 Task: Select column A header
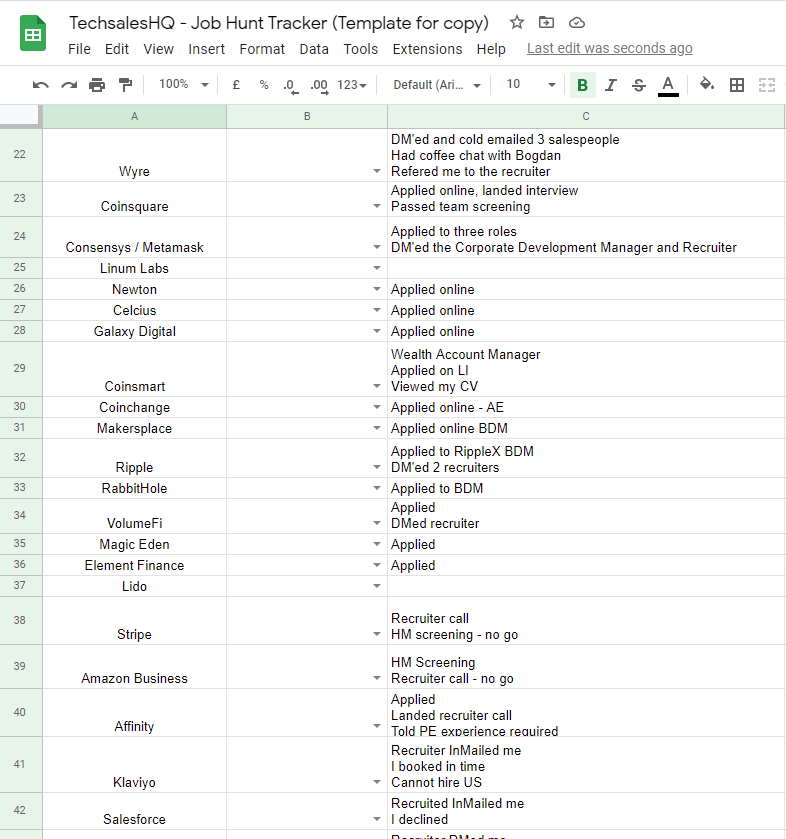tap(134, 116)
